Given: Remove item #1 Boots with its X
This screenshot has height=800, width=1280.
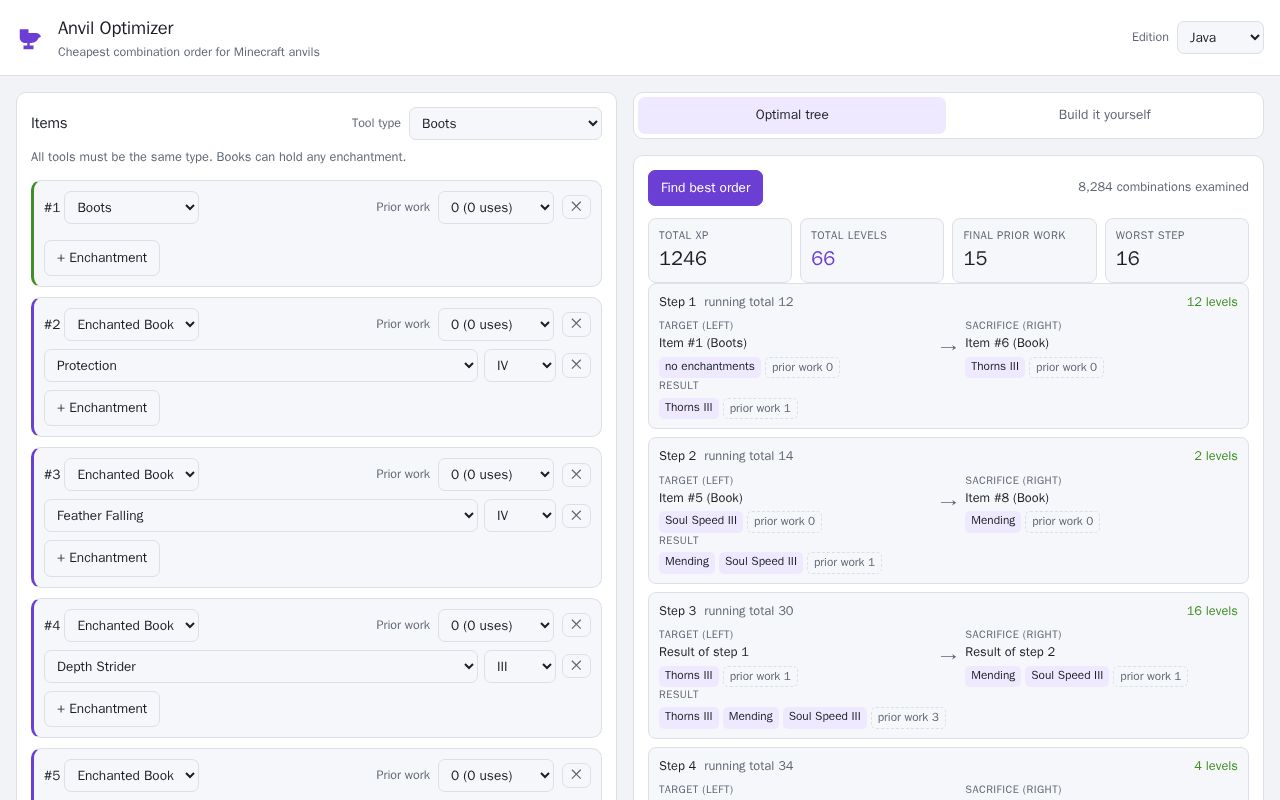Looking at the screenshot, I should [576, 207].
